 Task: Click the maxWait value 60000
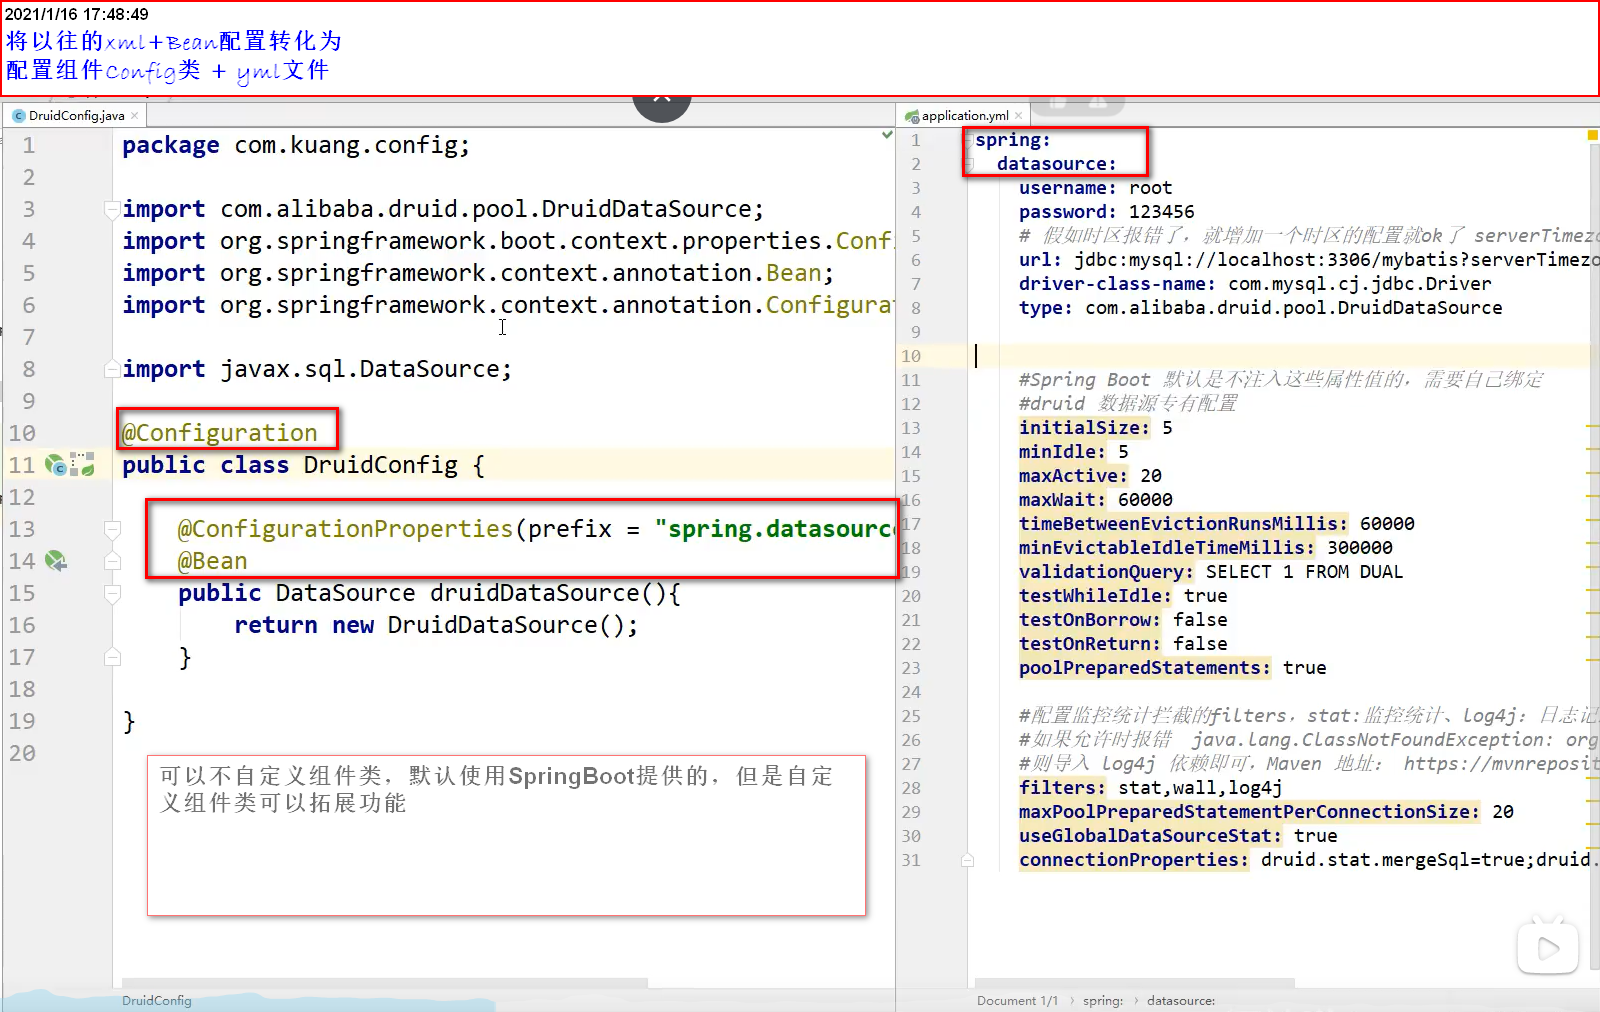[1146, 500]
